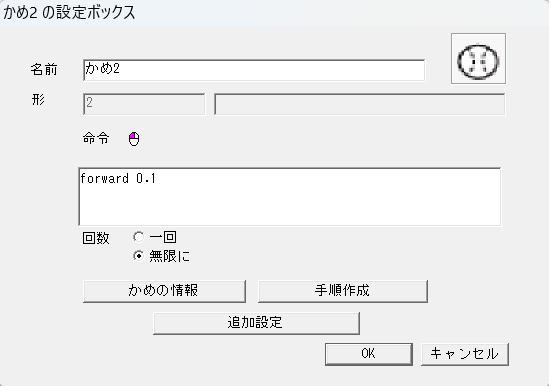Select the 無限に radio button
Image resolution: width=549 pixels, height=386 pixels.
(x=139, y=256)
